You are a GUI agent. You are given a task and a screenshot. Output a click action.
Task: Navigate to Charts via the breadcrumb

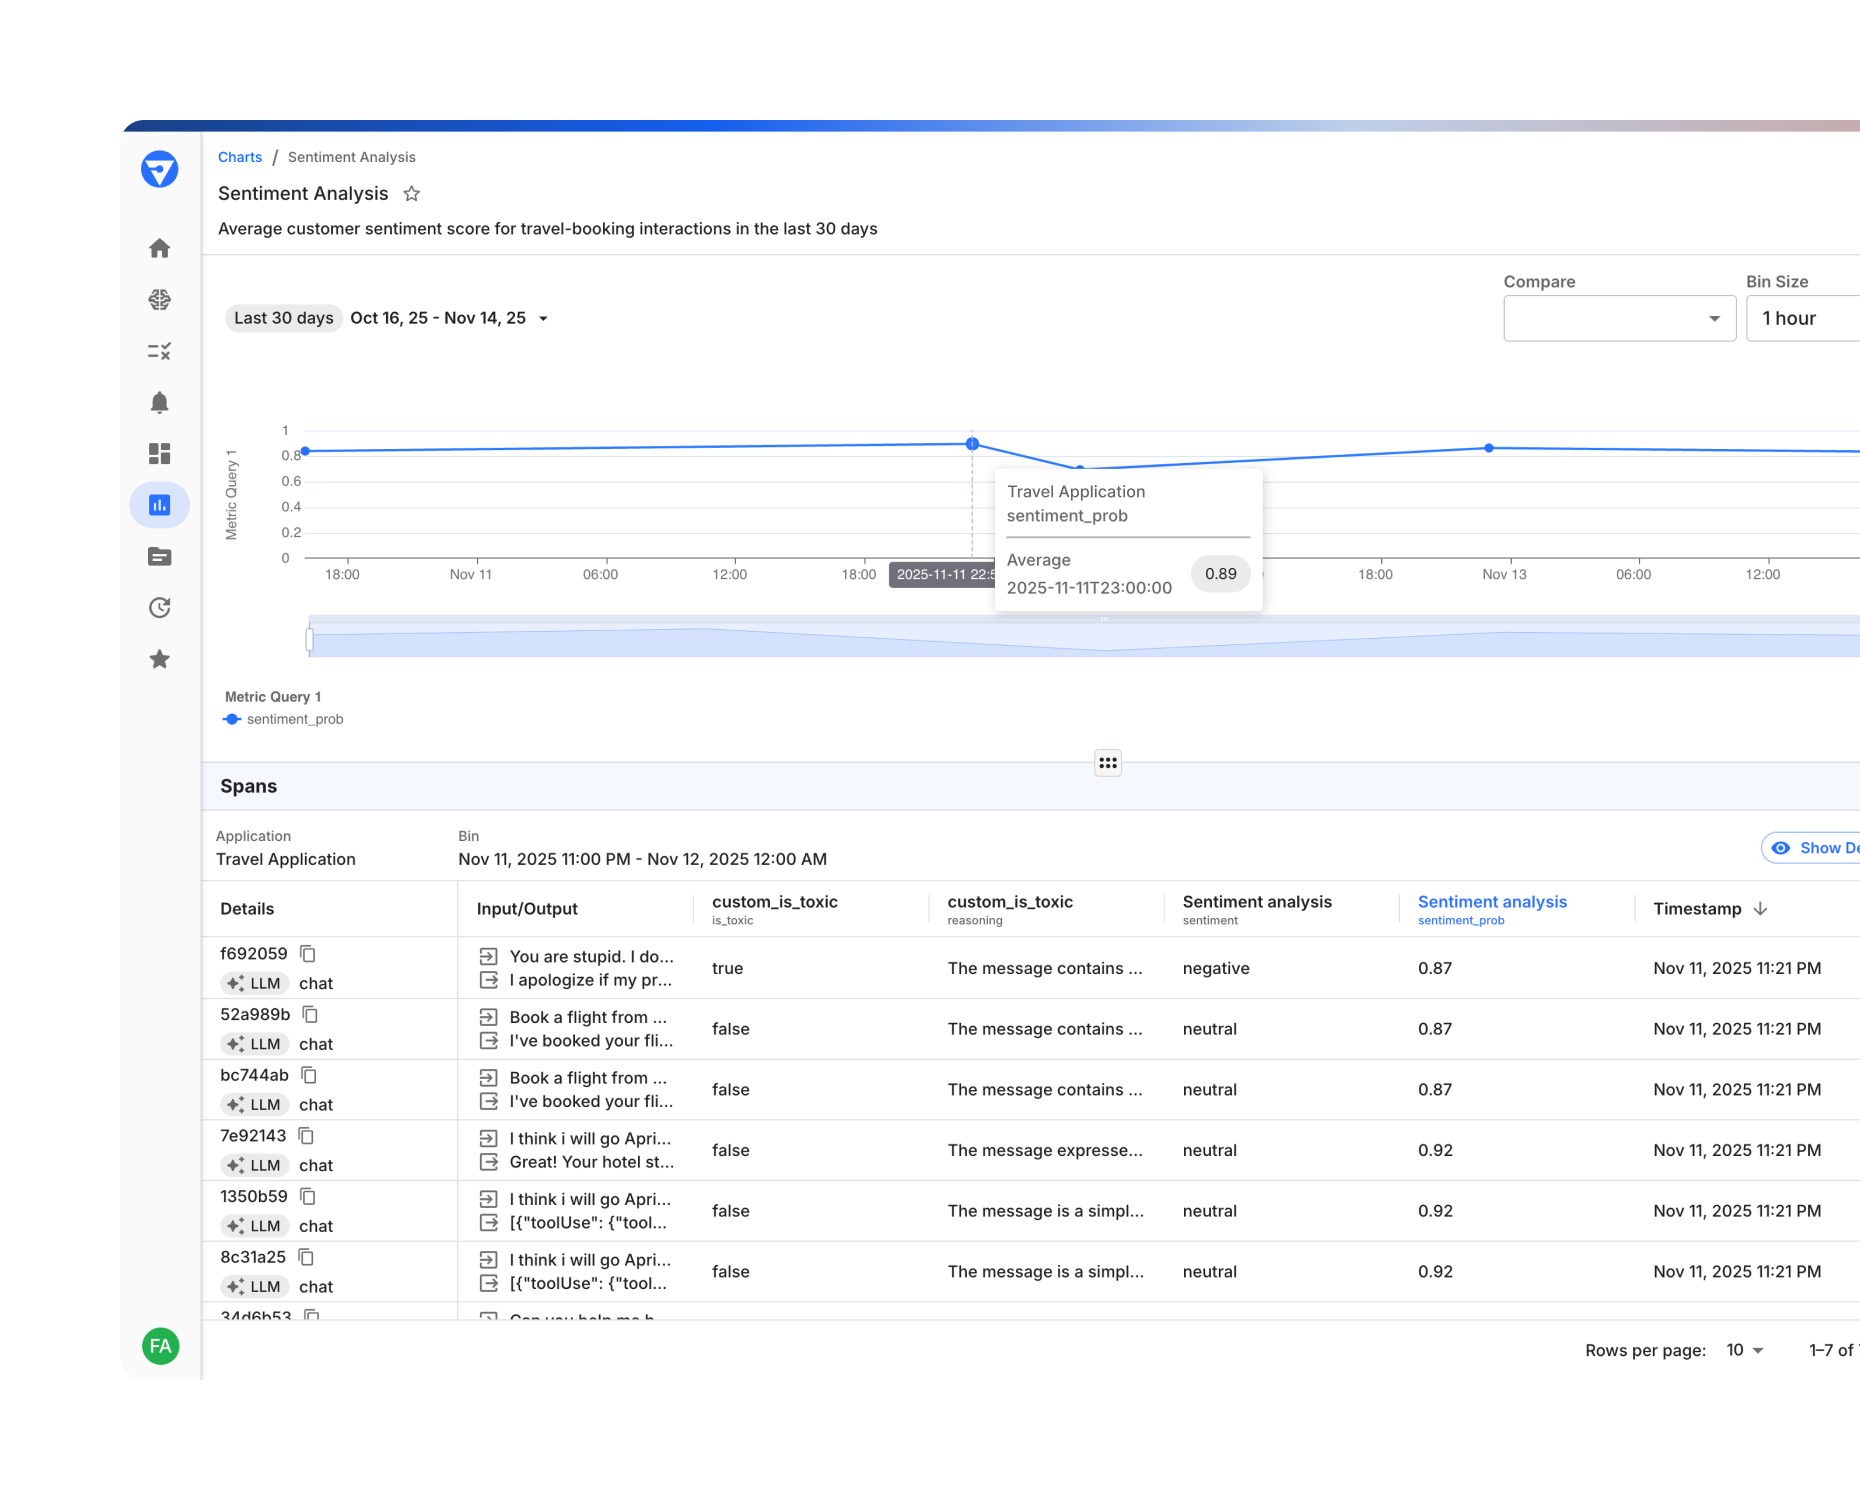tap(240, 157)
